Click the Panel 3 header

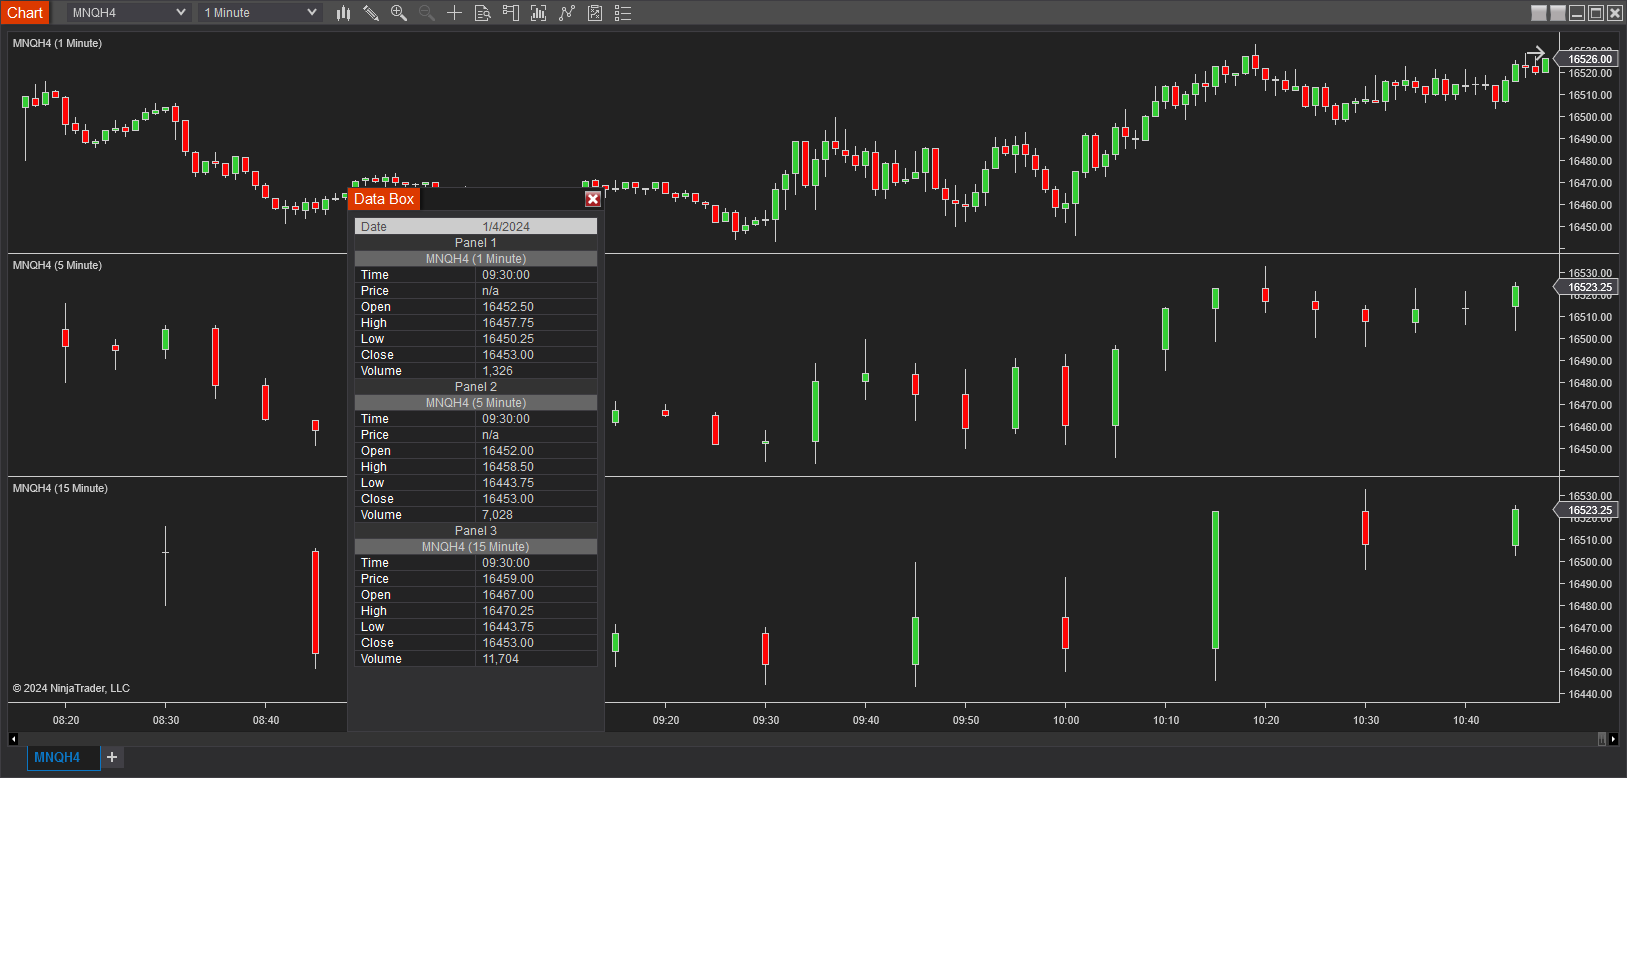(476, 531)
